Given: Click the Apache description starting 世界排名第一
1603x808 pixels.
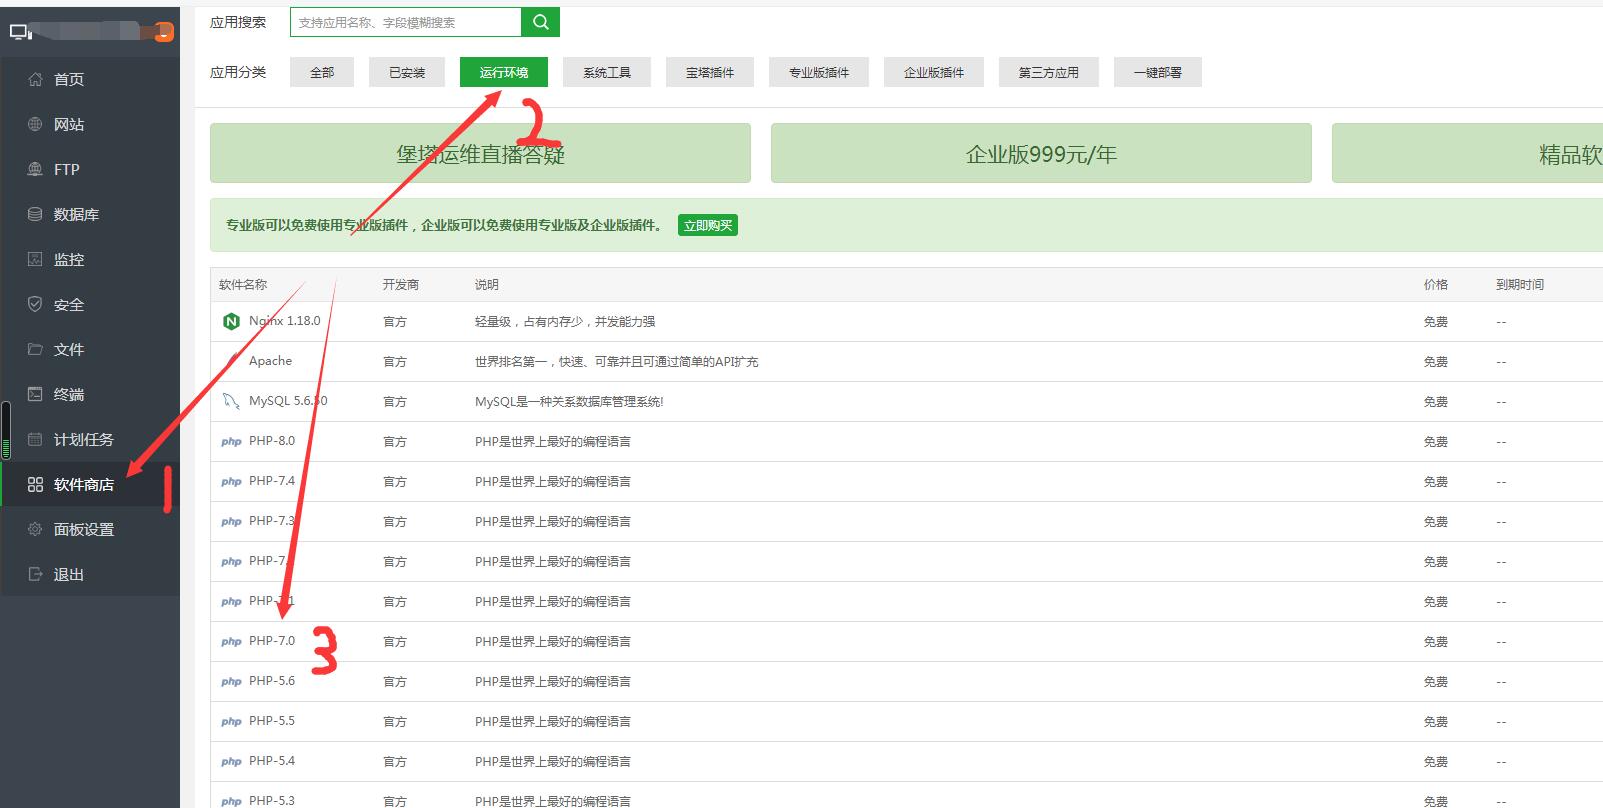Looking at the screenshot, I should 617,361.
